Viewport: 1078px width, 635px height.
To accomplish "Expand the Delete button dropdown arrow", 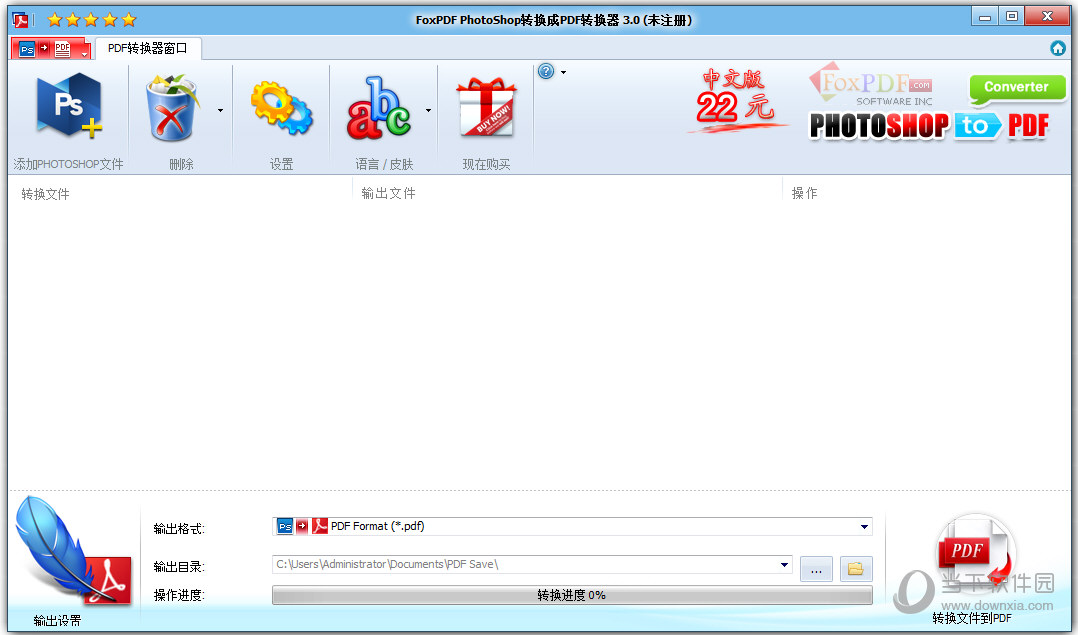I will tap(221, 110).
